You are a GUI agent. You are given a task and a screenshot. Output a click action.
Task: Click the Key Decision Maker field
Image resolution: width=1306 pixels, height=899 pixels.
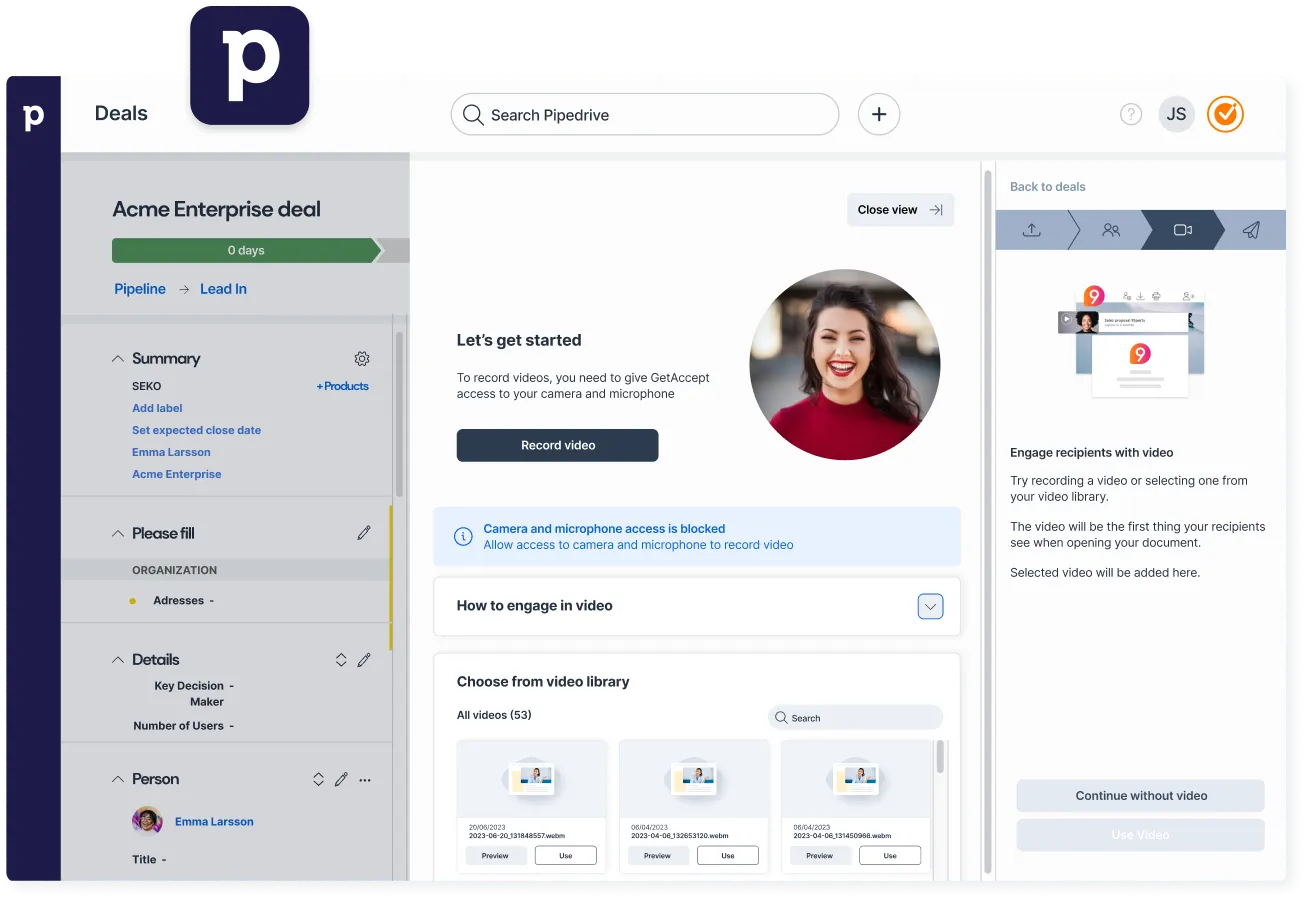193,694
